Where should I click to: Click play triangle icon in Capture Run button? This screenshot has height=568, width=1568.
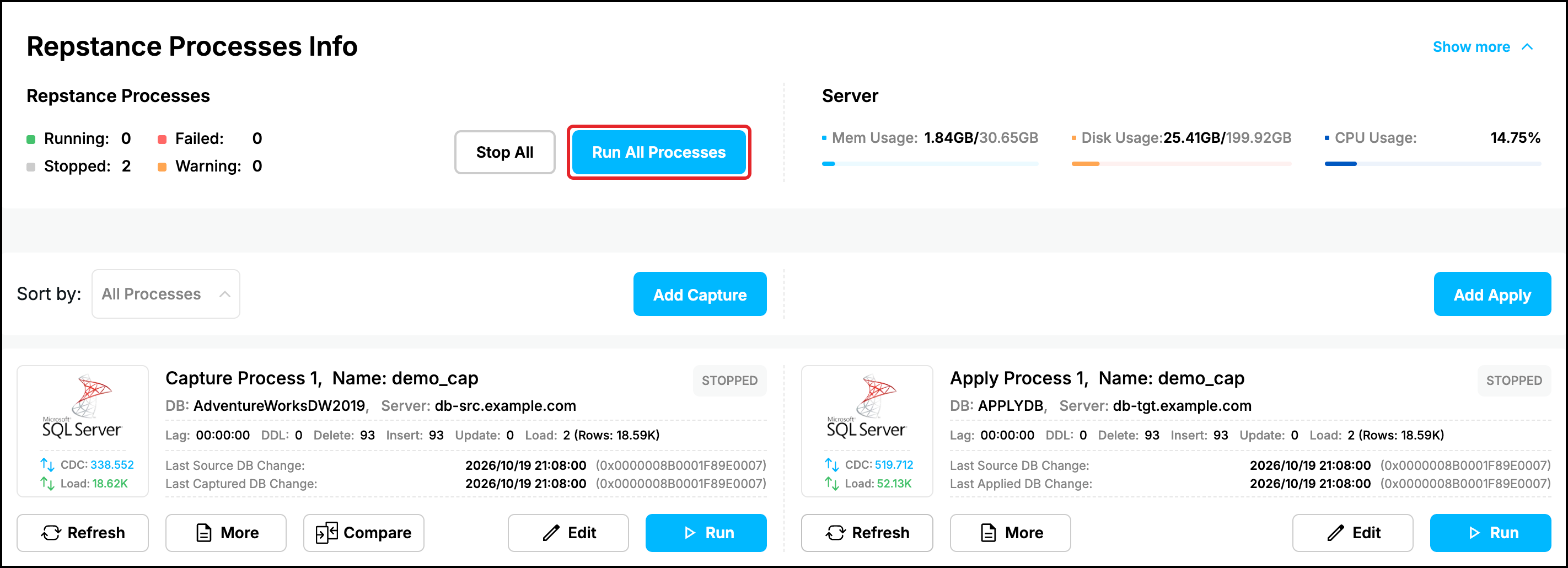pyautogui.click(x=689, y=533)
